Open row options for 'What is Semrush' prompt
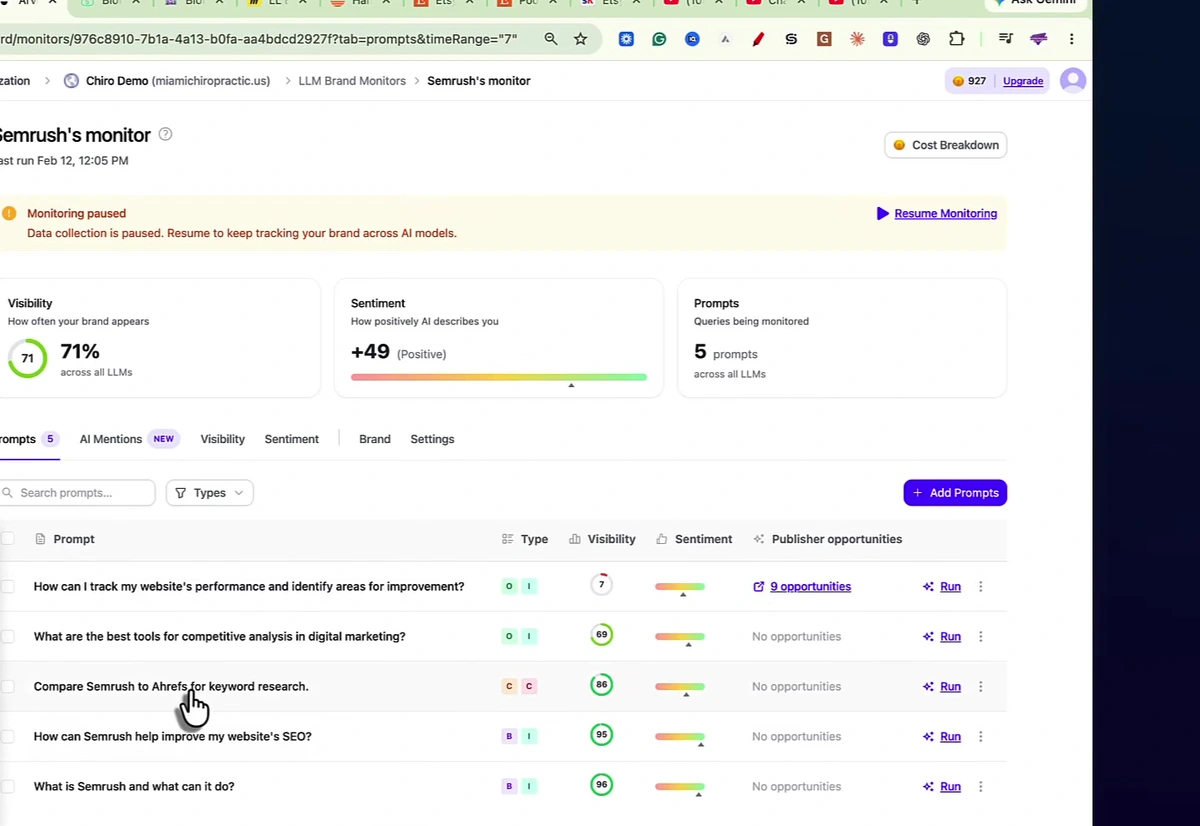Image resolution: width=1200 pixels, height=826 pixels. click(x=980, y=787)
